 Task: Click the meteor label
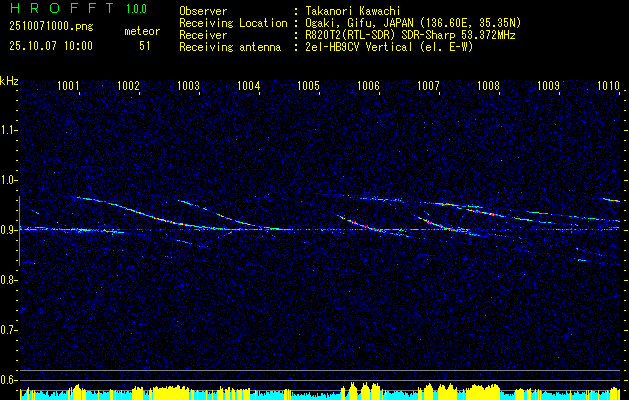[x=142, y=31]
